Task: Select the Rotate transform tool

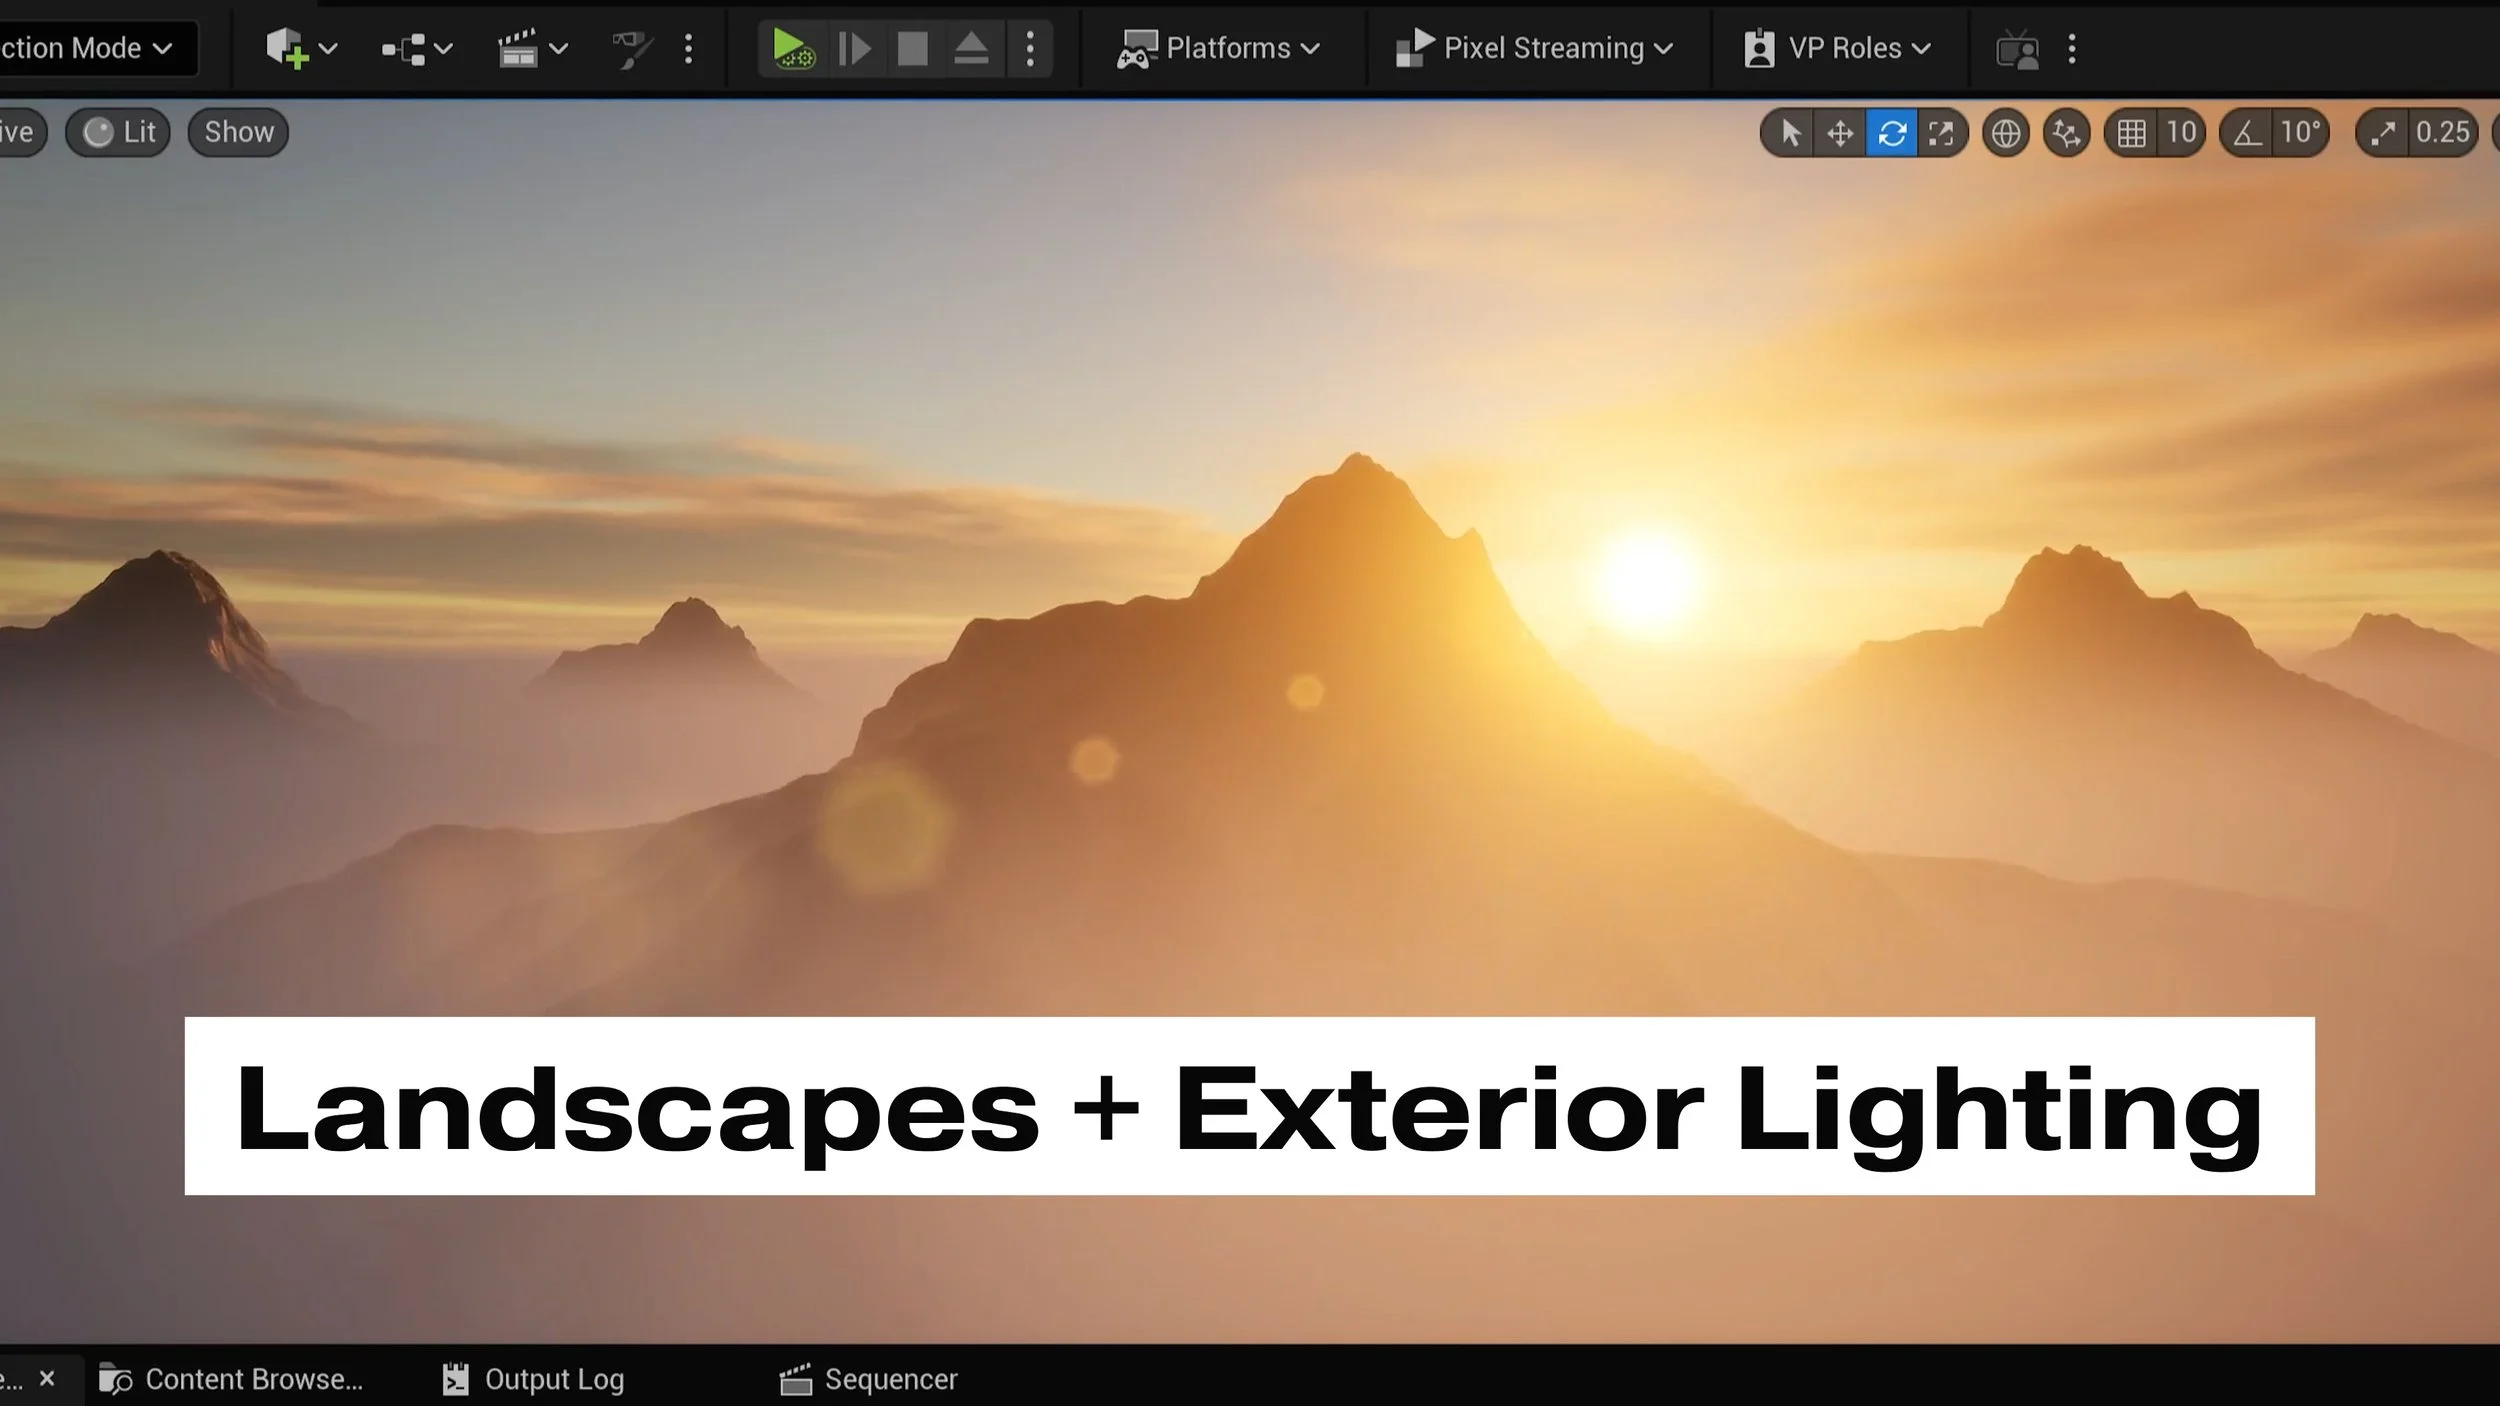Action: tap(1891, 133)
